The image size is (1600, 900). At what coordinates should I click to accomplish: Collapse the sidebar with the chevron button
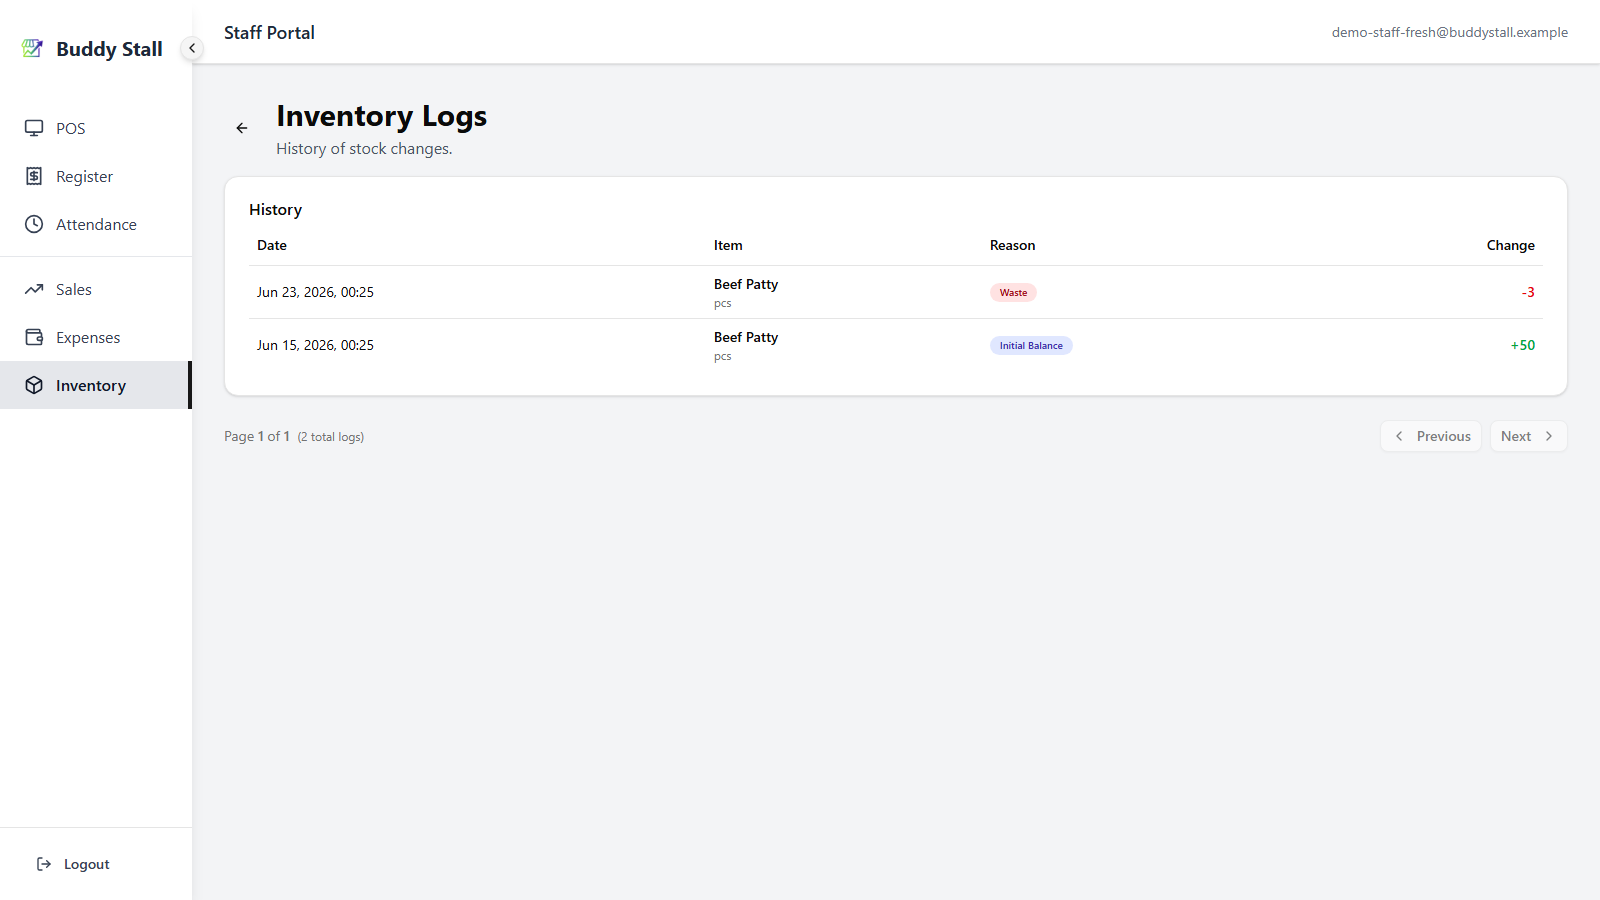click(x=192, y=48)
